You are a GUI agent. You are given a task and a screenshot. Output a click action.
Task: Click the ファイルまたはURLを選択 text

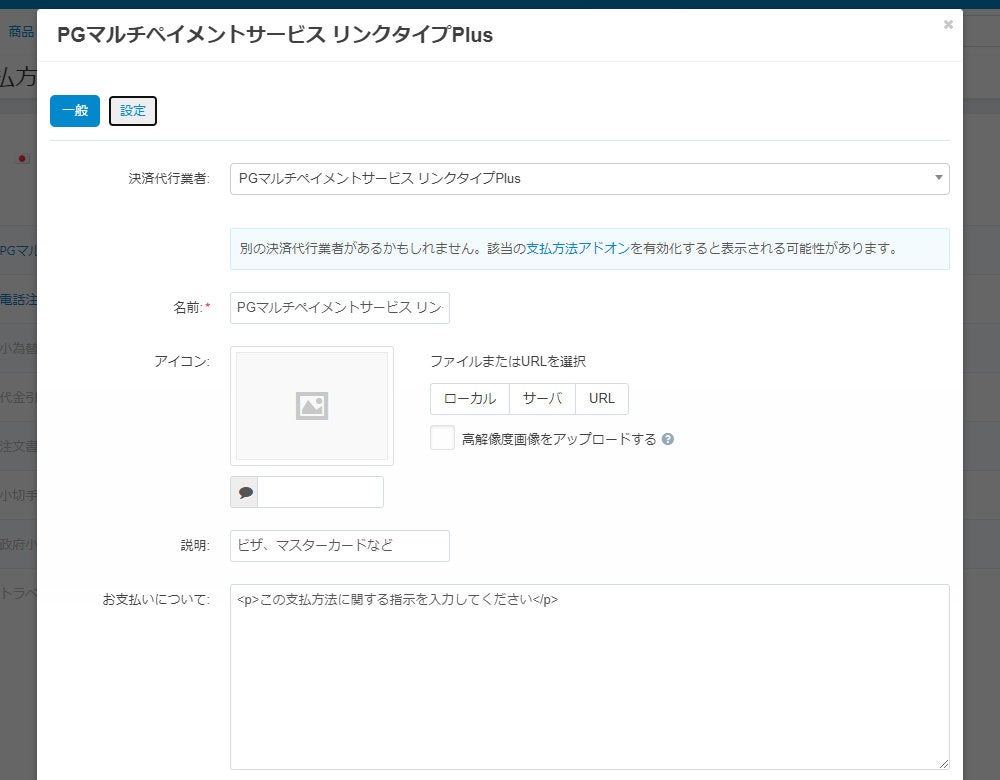(x=508, y=362)
